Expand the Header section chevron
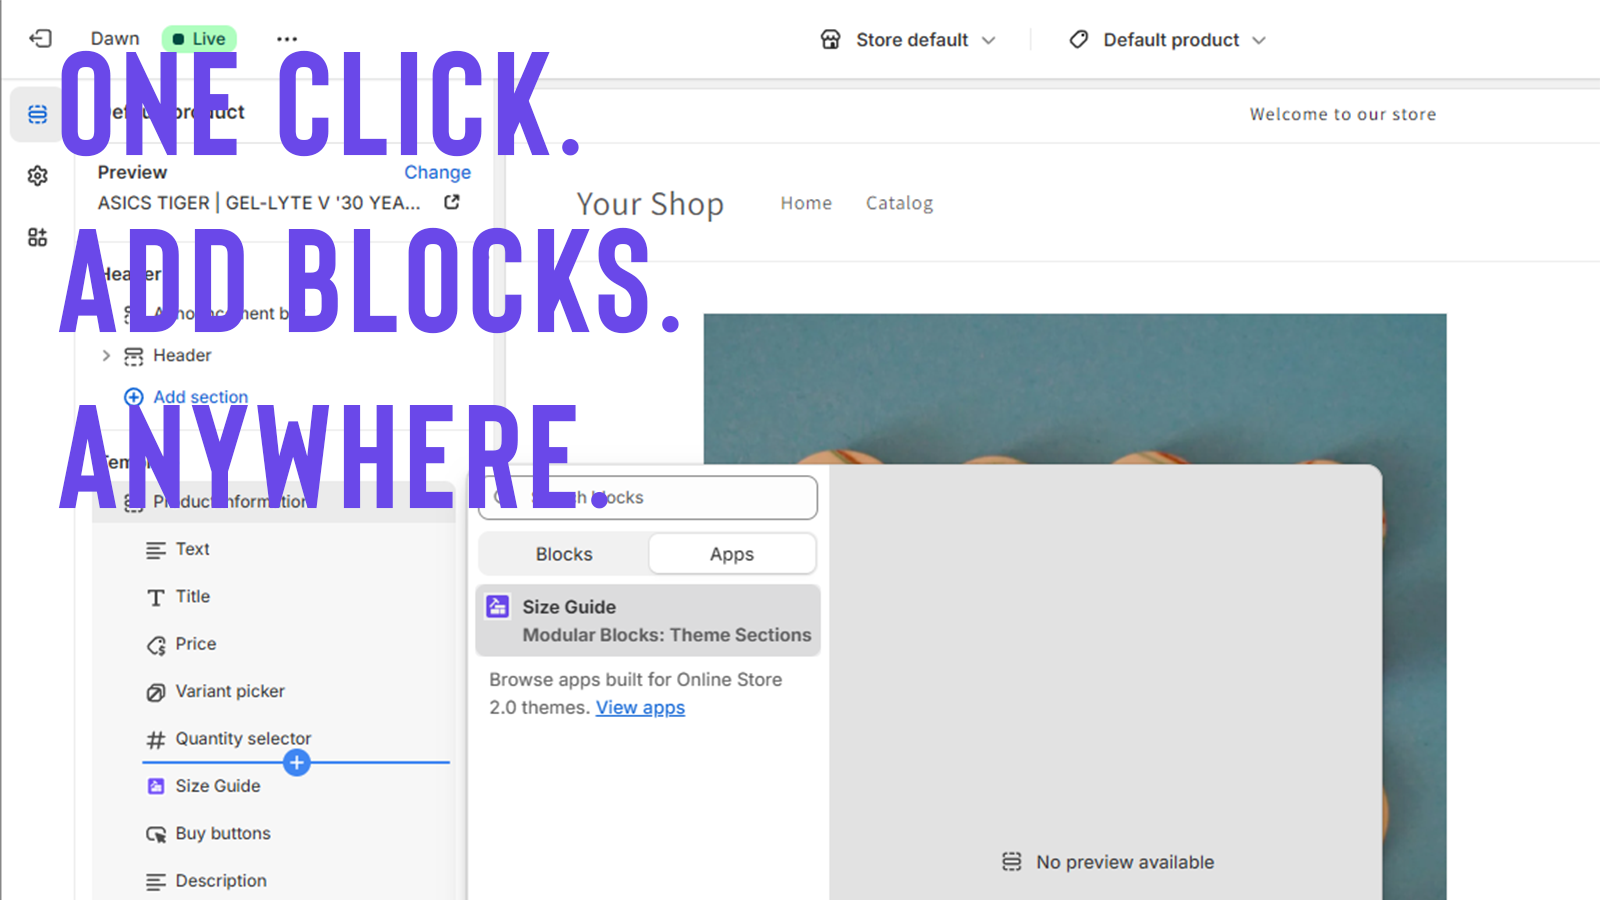The image size is (1600, 900). pyautogui.click(x=106, y=355)
